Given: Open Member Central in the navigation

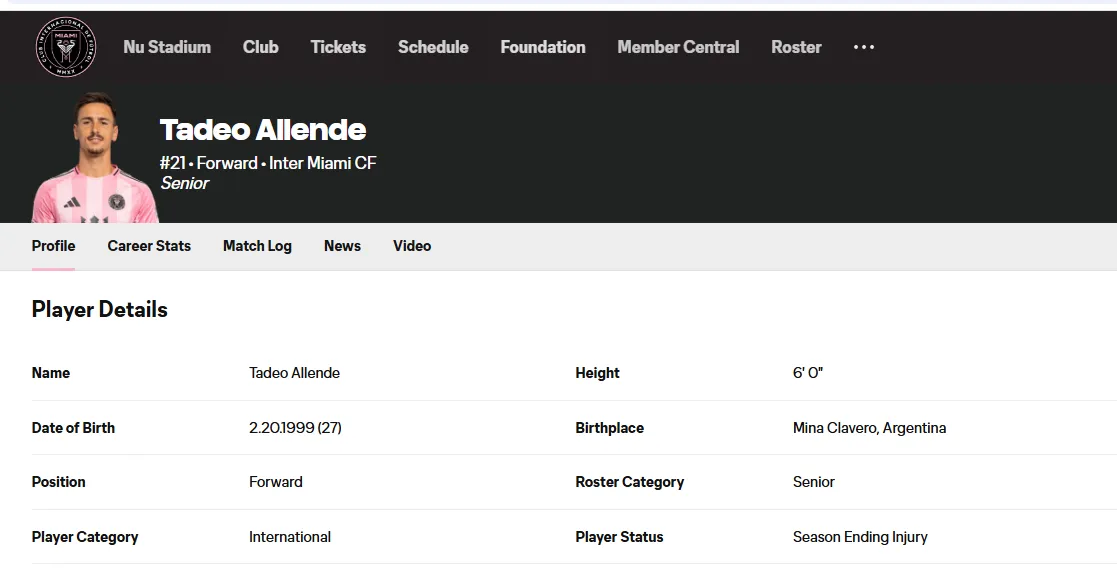Looking at the screenshot, I should tap(678, 47).
